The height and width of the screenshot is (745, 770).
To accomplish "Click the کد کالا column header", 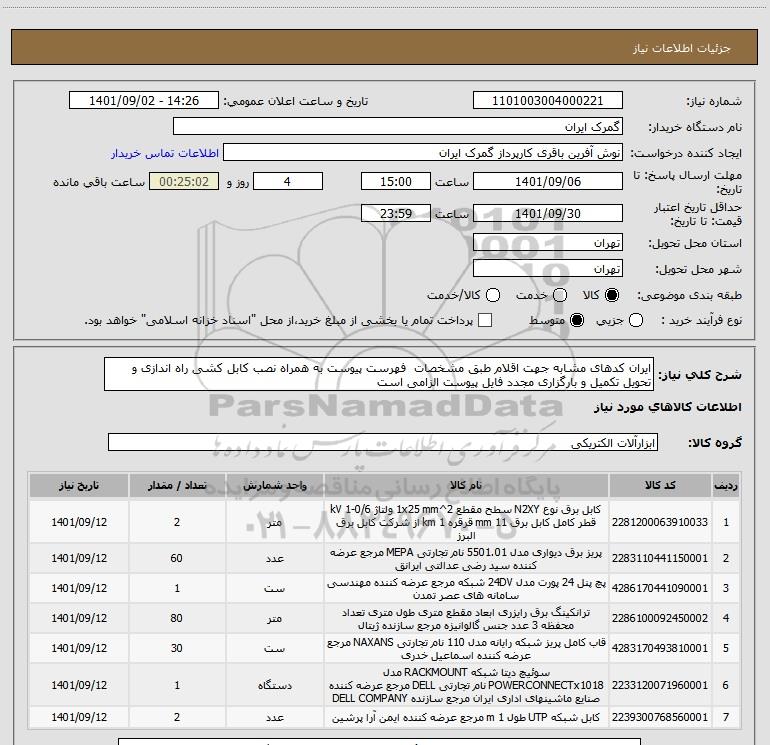I will pyautogui.click(x=660, y=486).
